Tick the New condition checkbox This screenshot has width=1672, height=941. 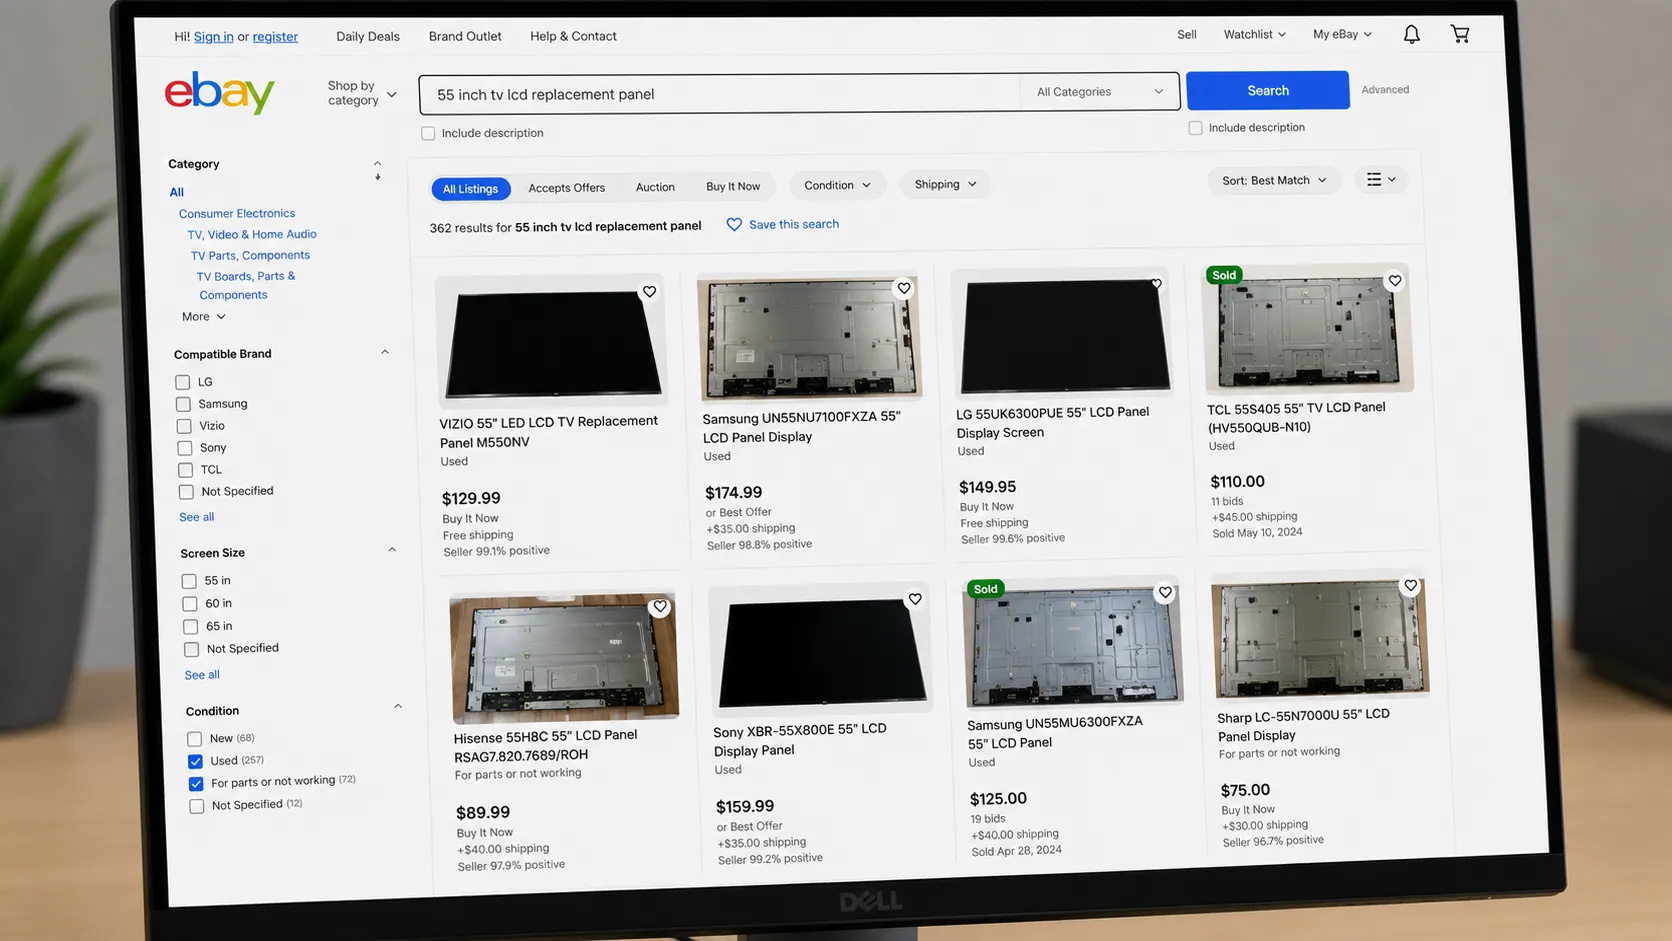tap(194, 739)
